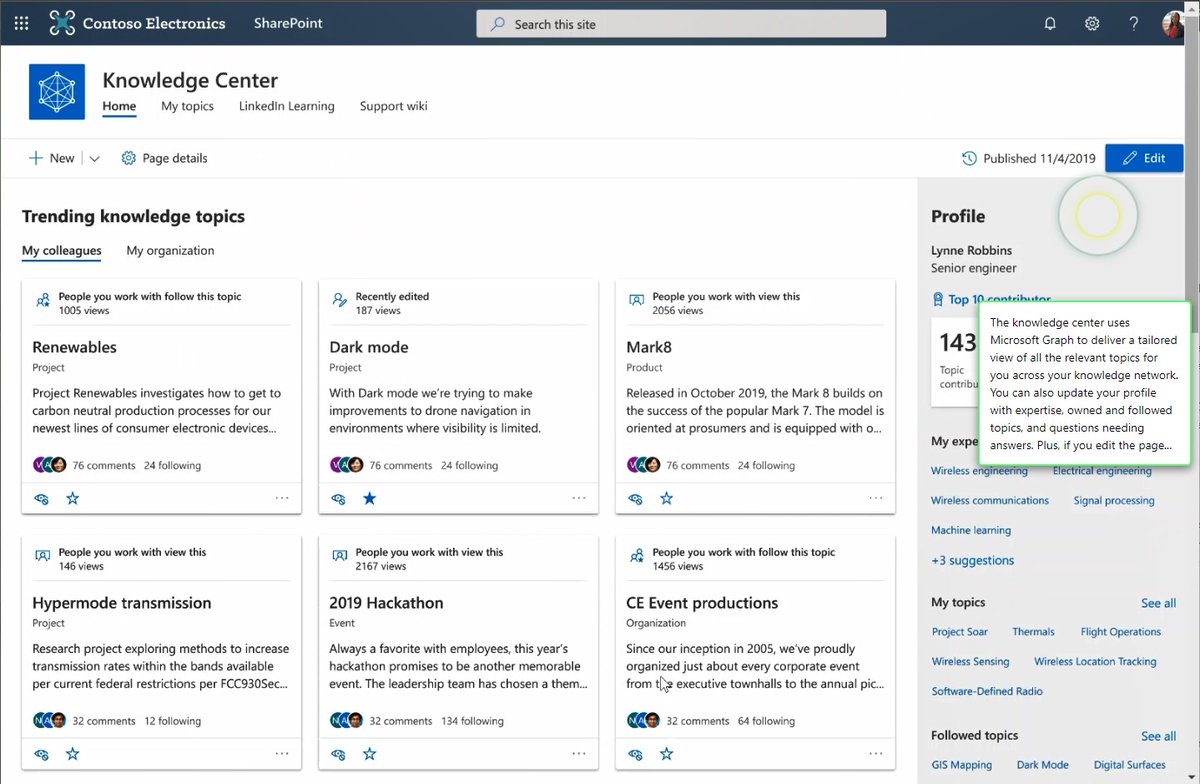This screenshot has height=784, width=1200.
Task: Open the Mark8 card more options ellipsis
Action: 876,498
